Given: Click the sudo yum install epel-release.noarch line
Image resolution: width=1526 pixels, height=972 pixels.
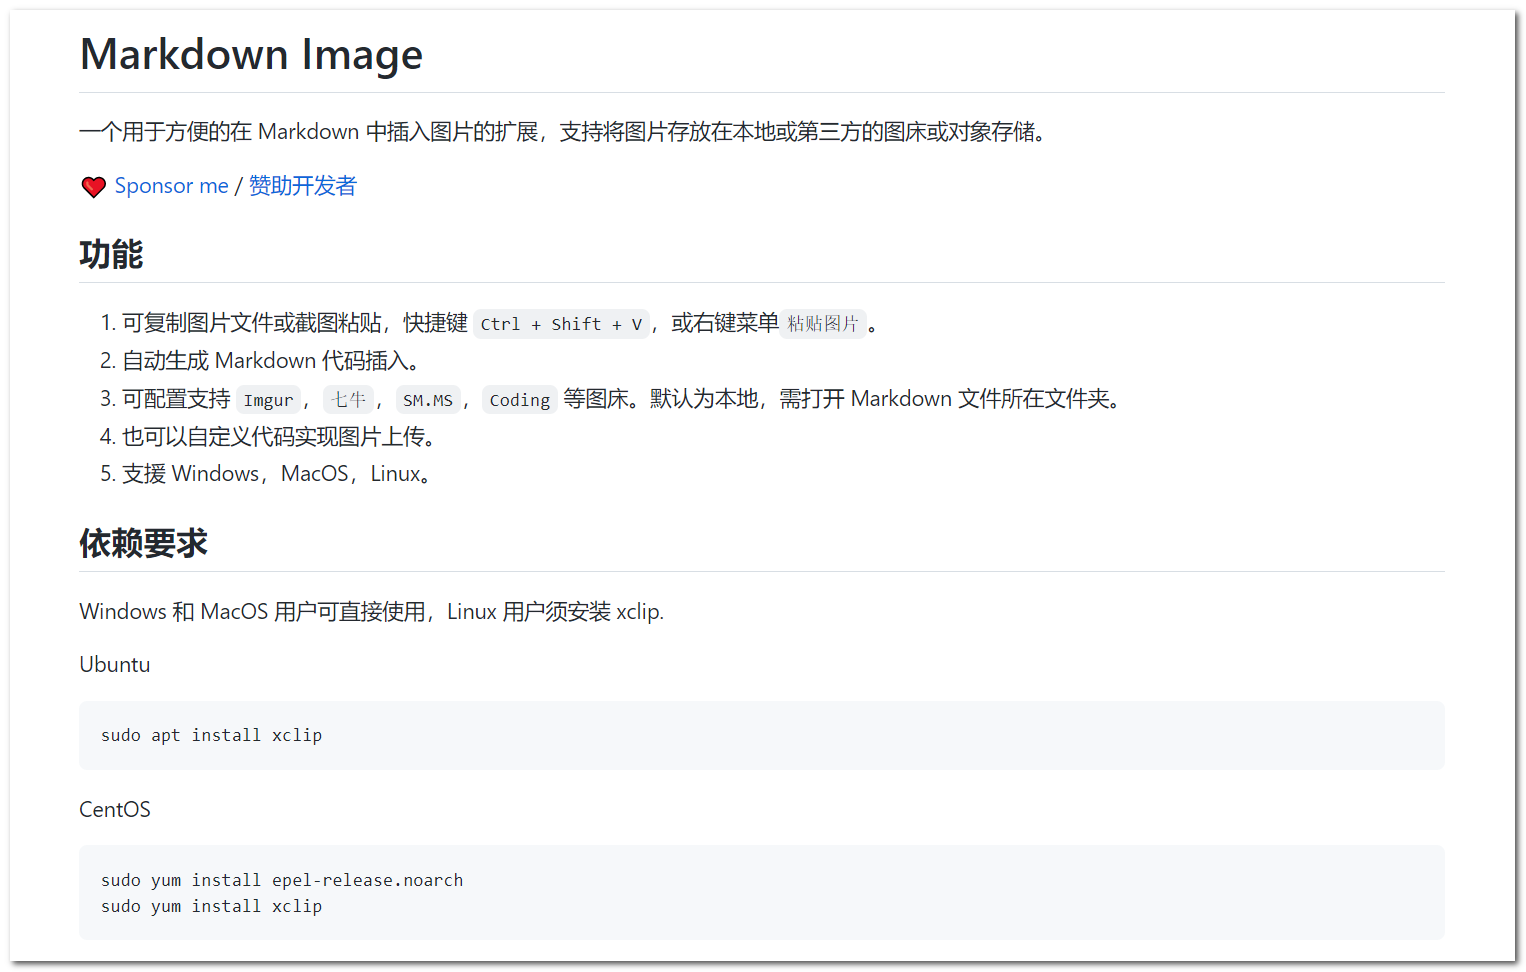Looking at the screenshot, I should coord(282,880).
